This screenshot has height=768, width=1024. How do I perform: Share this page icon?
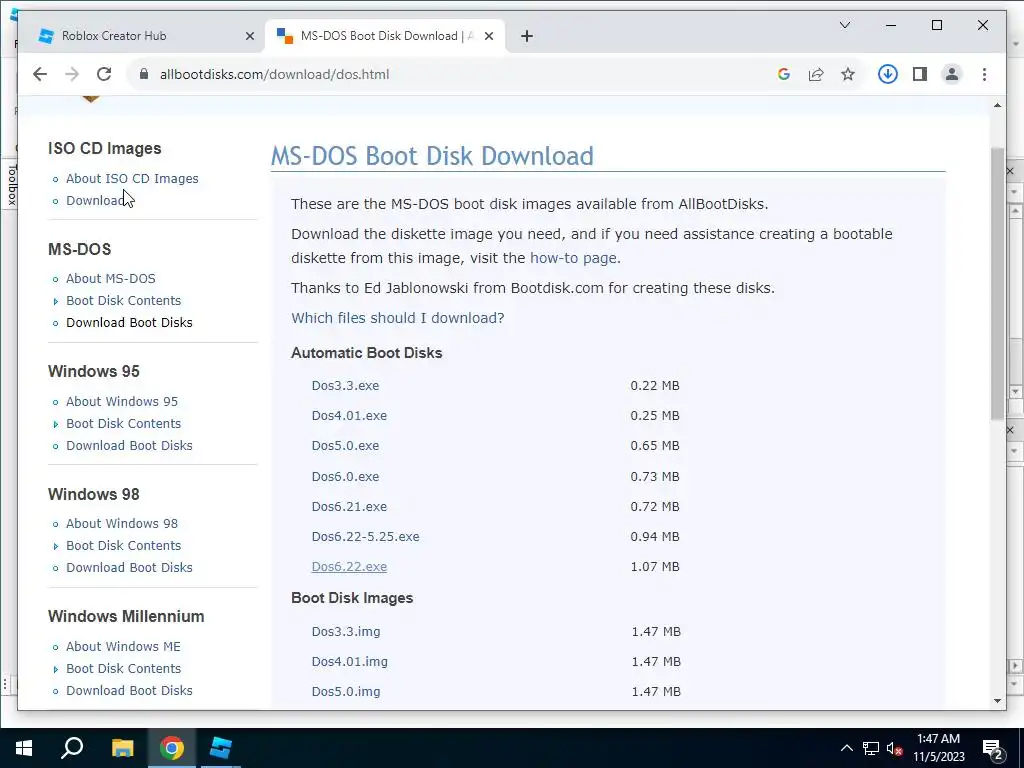816,74
